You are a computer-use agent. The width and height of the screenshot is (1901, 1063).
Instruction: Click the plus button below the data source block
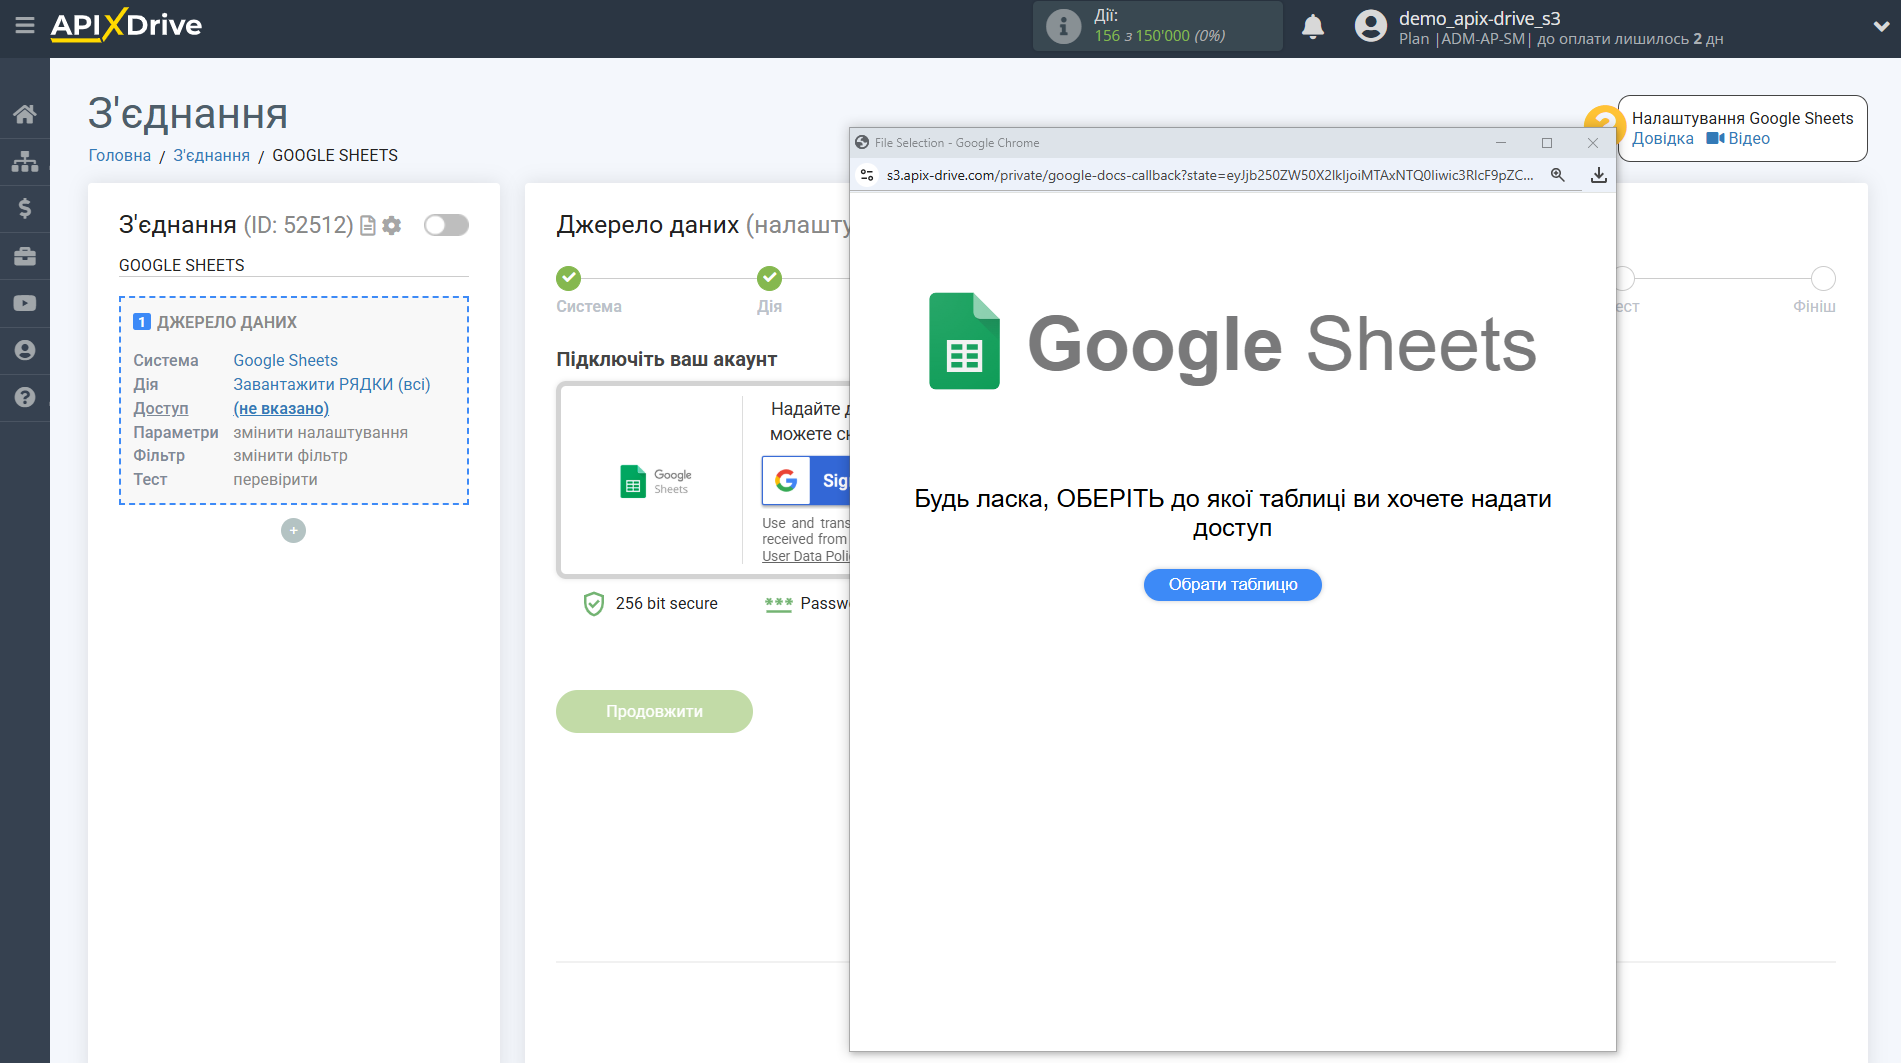coord(292,530)
